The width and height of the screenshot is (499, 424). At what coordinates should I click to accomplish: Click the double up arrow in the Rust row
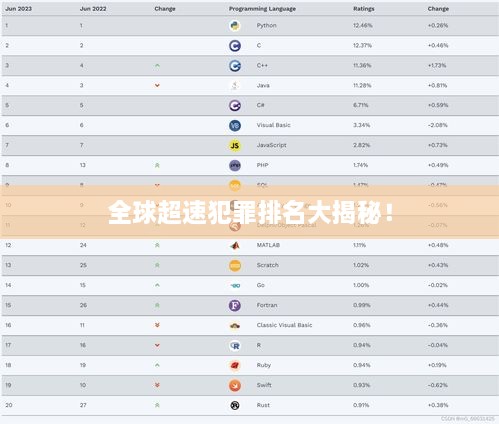tap(157, 405)
